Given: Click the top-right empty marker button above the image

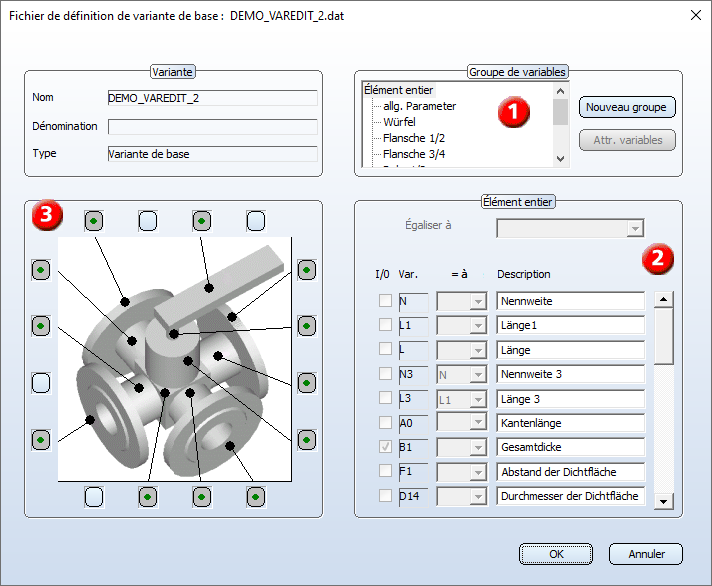Looking at the screenshot, I should click(256, 220).
